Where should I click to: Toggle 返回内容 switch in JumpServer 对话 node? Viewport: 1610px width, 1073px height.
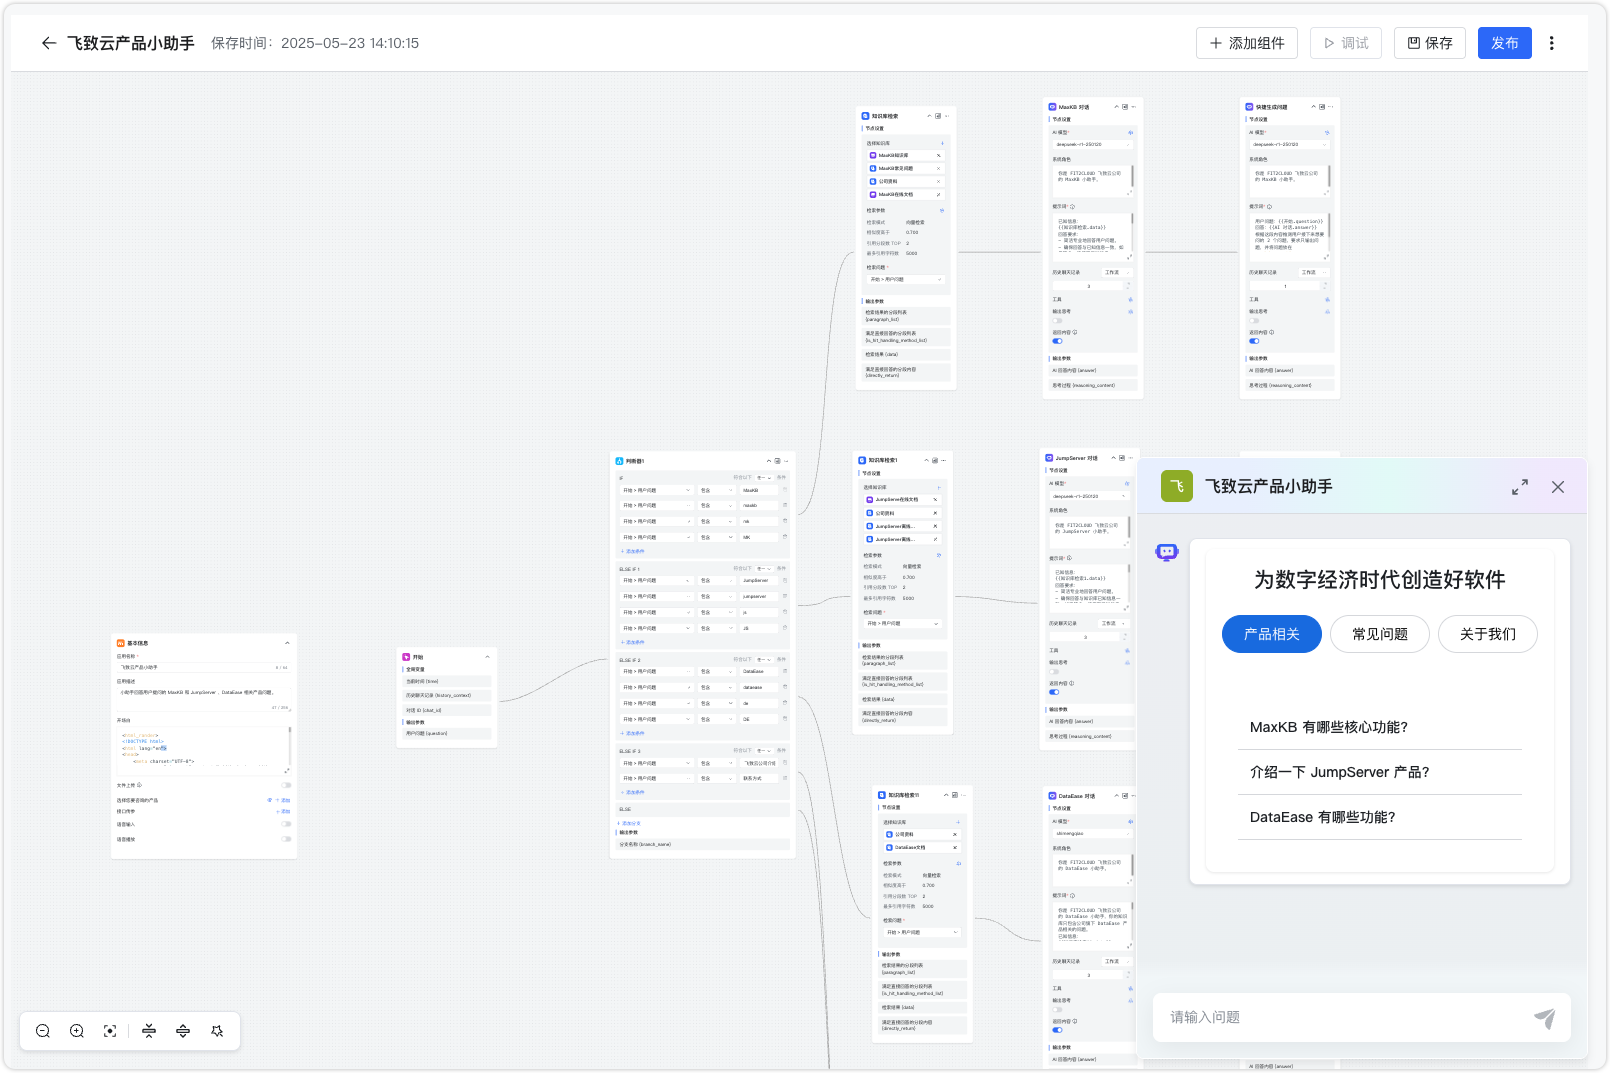(x=1054, y=692)
